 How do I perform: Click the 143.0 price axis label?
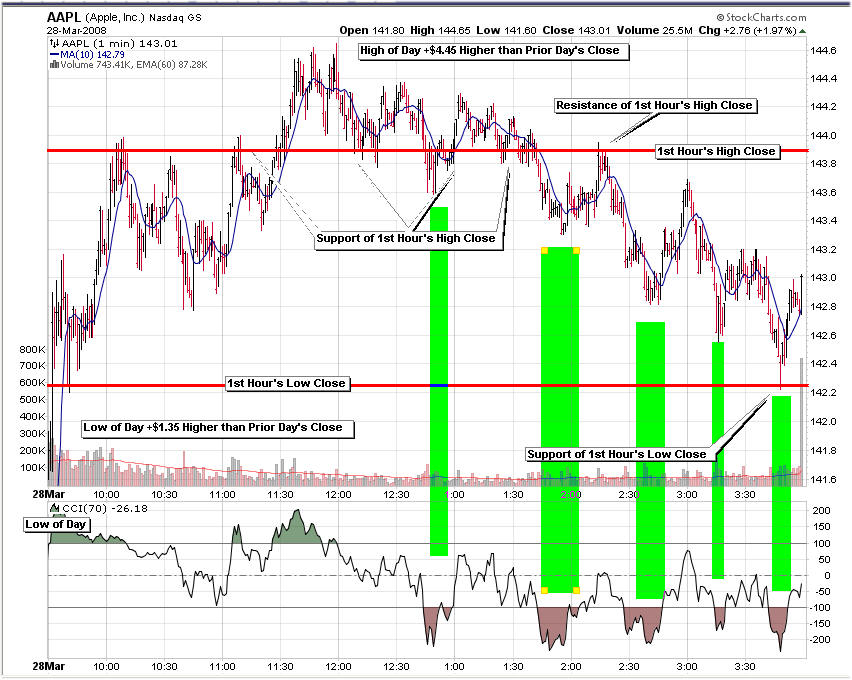(x=824, y=278)
